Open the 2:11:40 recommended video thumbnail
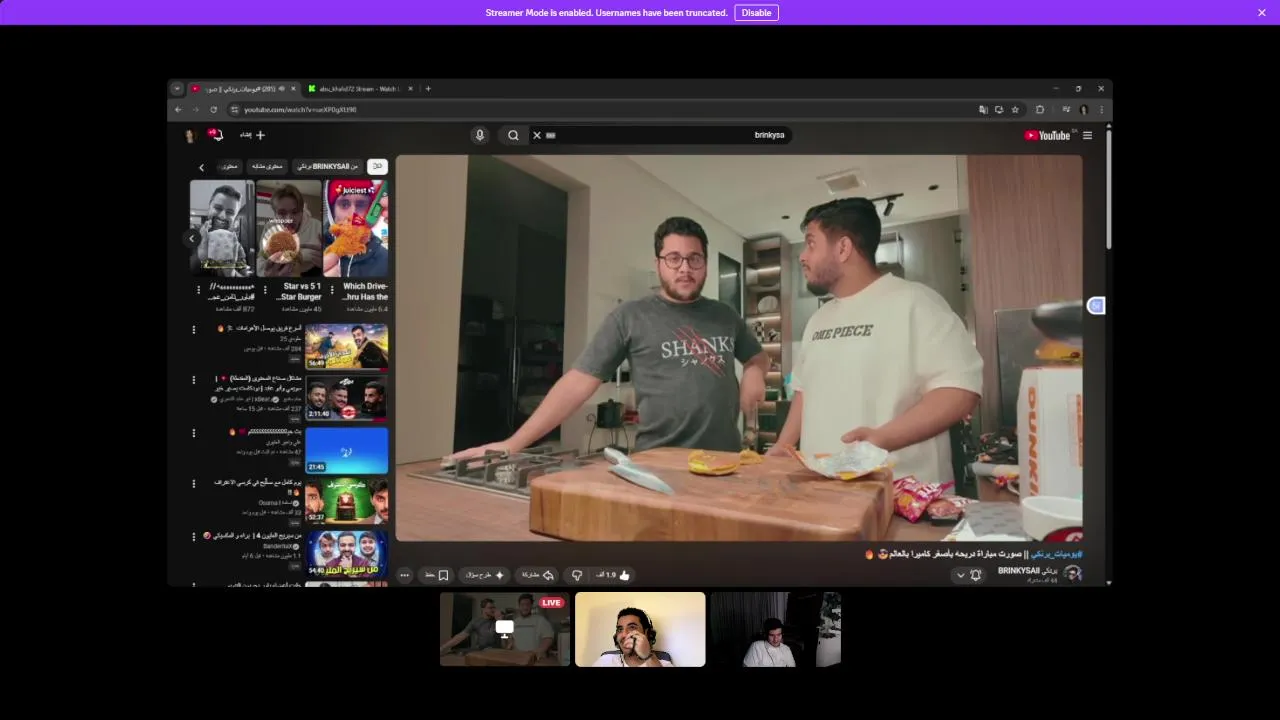The image size is (1280, 720). point(346,398)
